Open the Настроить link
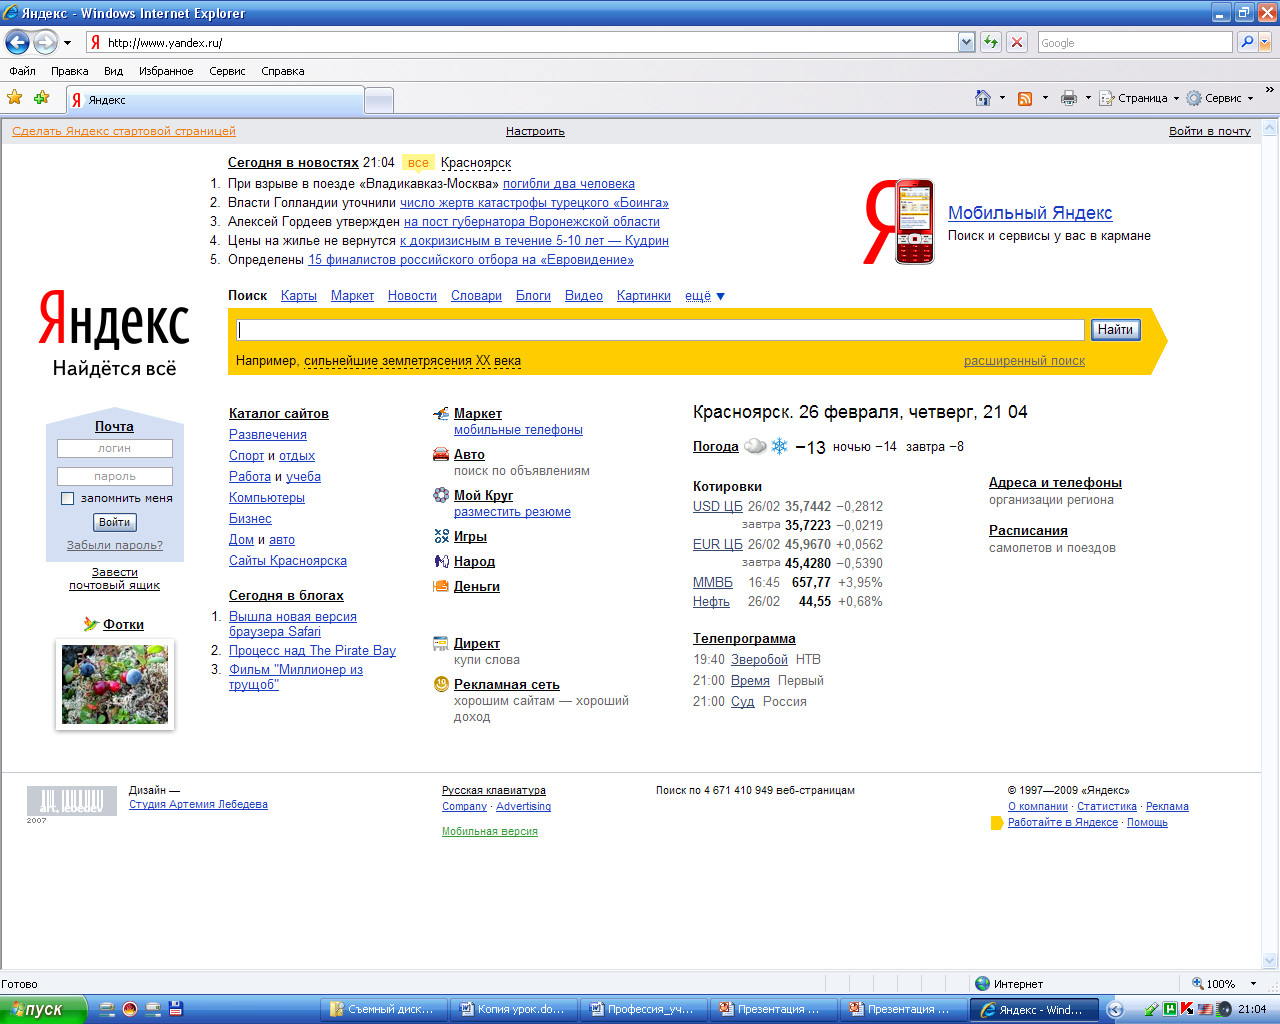The height and width of the screenshot is (1024, 1280). 535,131
